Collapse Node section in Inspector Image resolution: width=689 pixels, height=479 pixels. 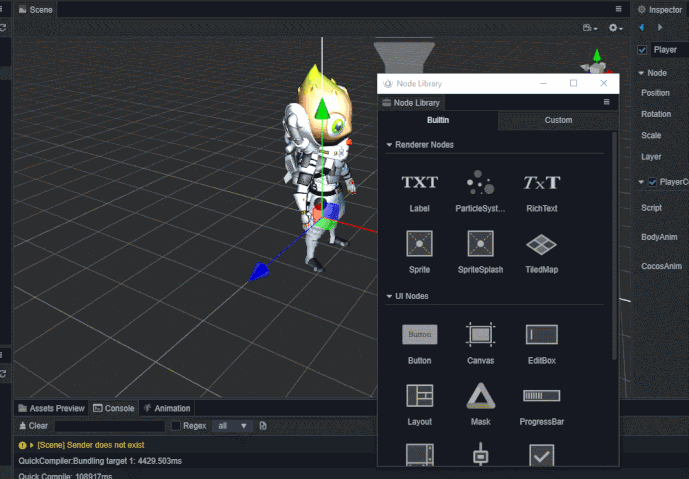[x=641, y=73]
